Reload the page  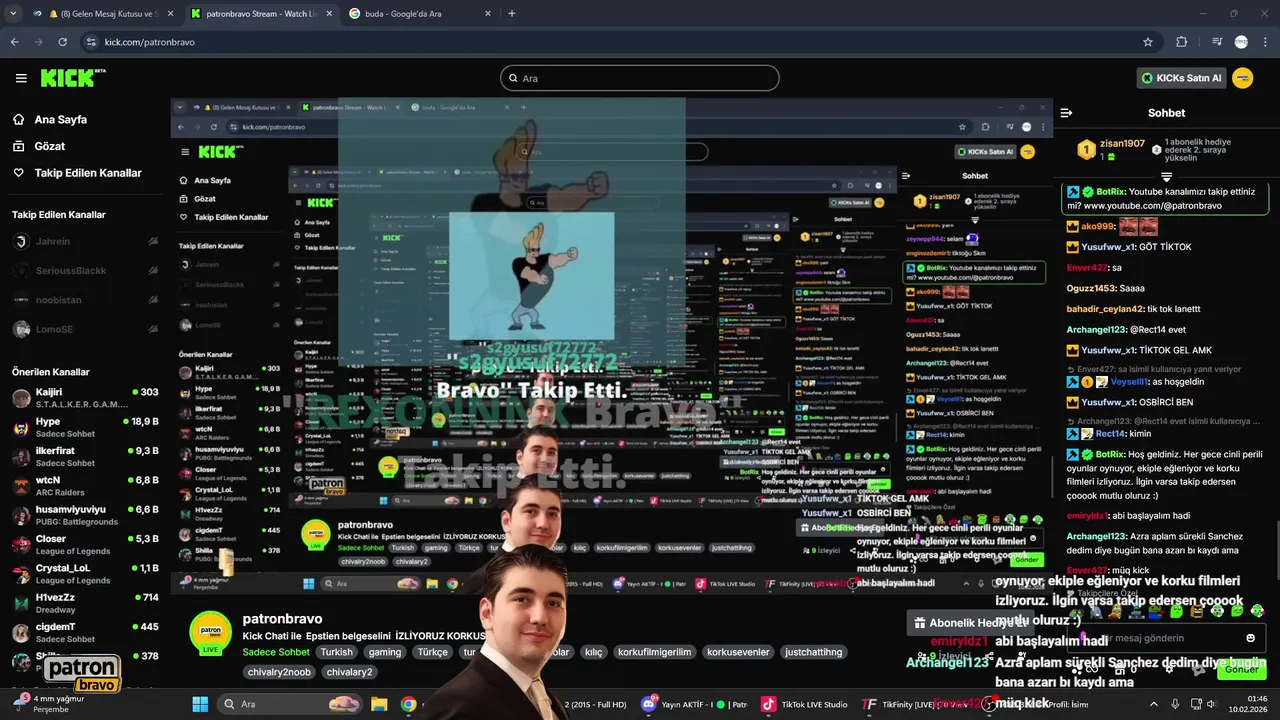point(62,42)
